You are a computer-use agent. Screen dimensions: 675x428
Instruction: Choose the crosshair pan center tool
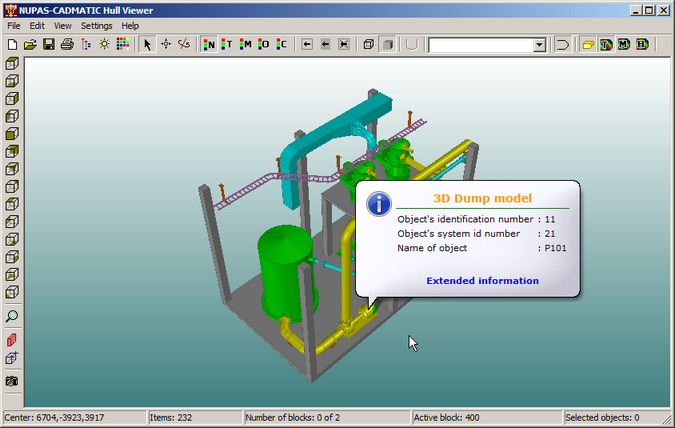[x=166, y=44]
